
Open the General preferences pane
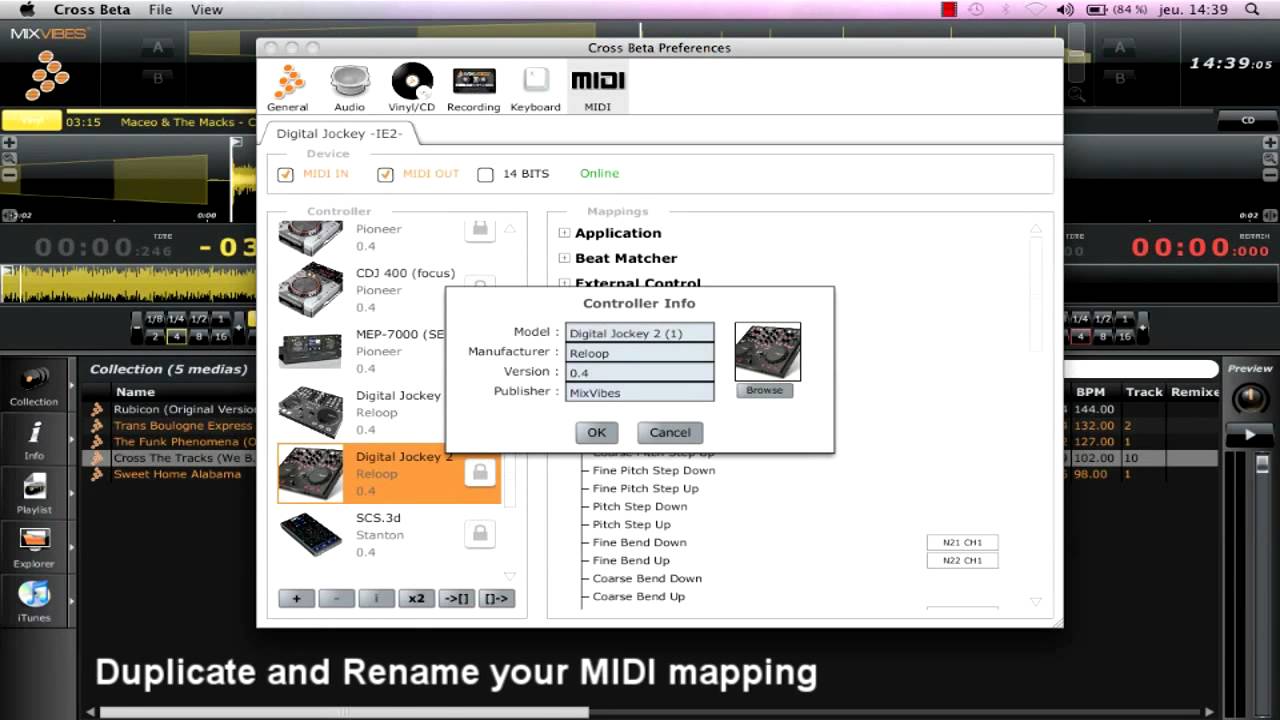coord(288,88)
